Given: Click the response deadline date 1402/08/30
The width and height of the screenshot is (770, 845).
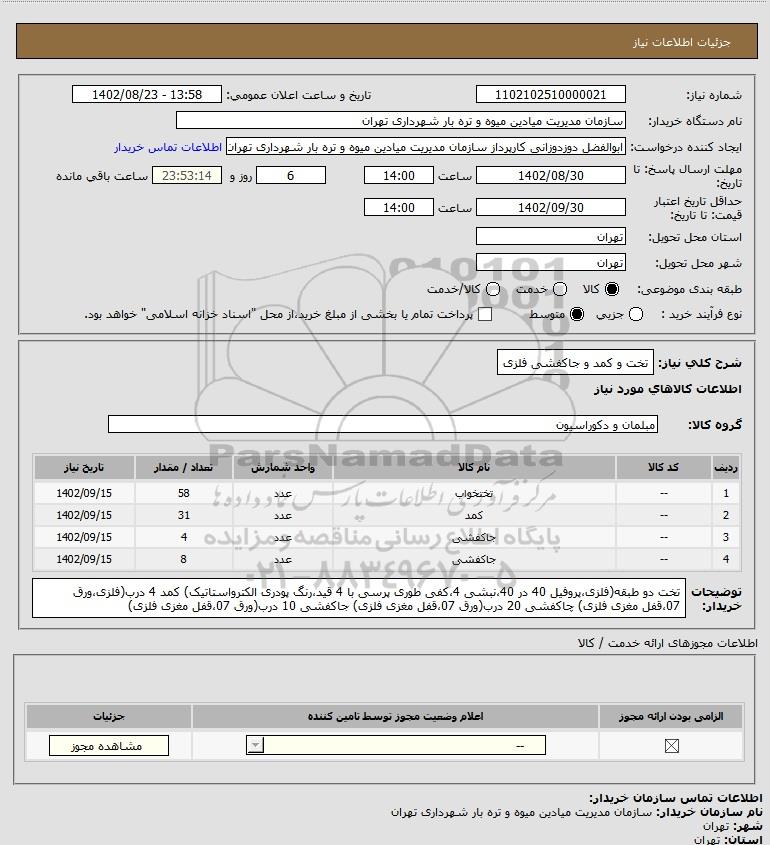Looking at the screenshot, I should pos(551,176).
